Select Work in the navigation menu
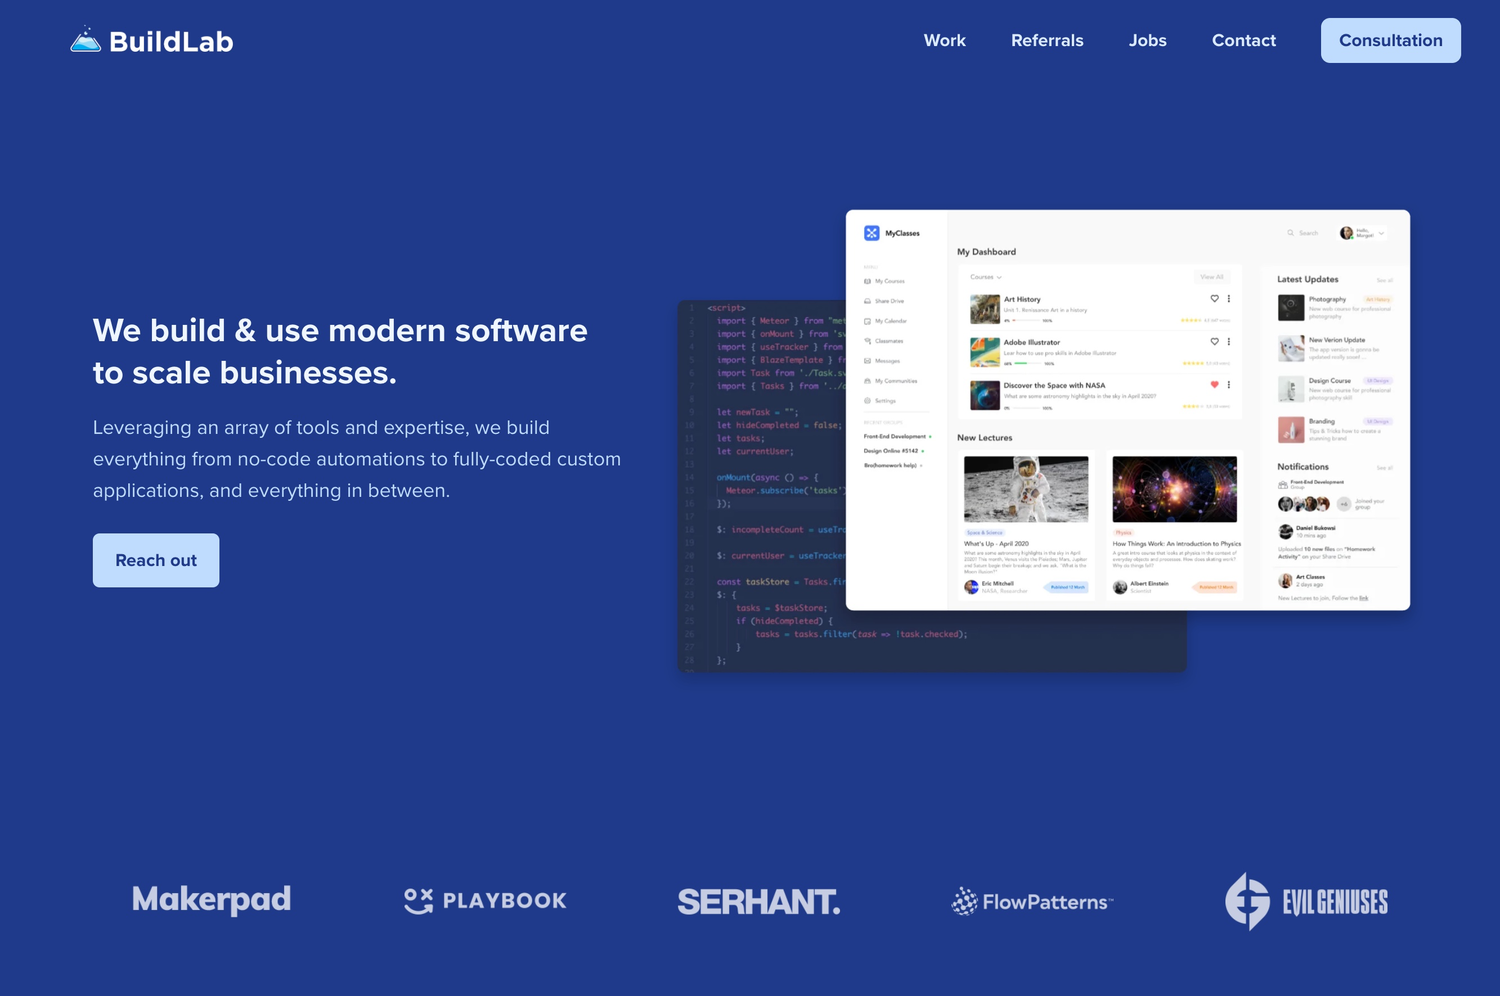 (944, 40)
